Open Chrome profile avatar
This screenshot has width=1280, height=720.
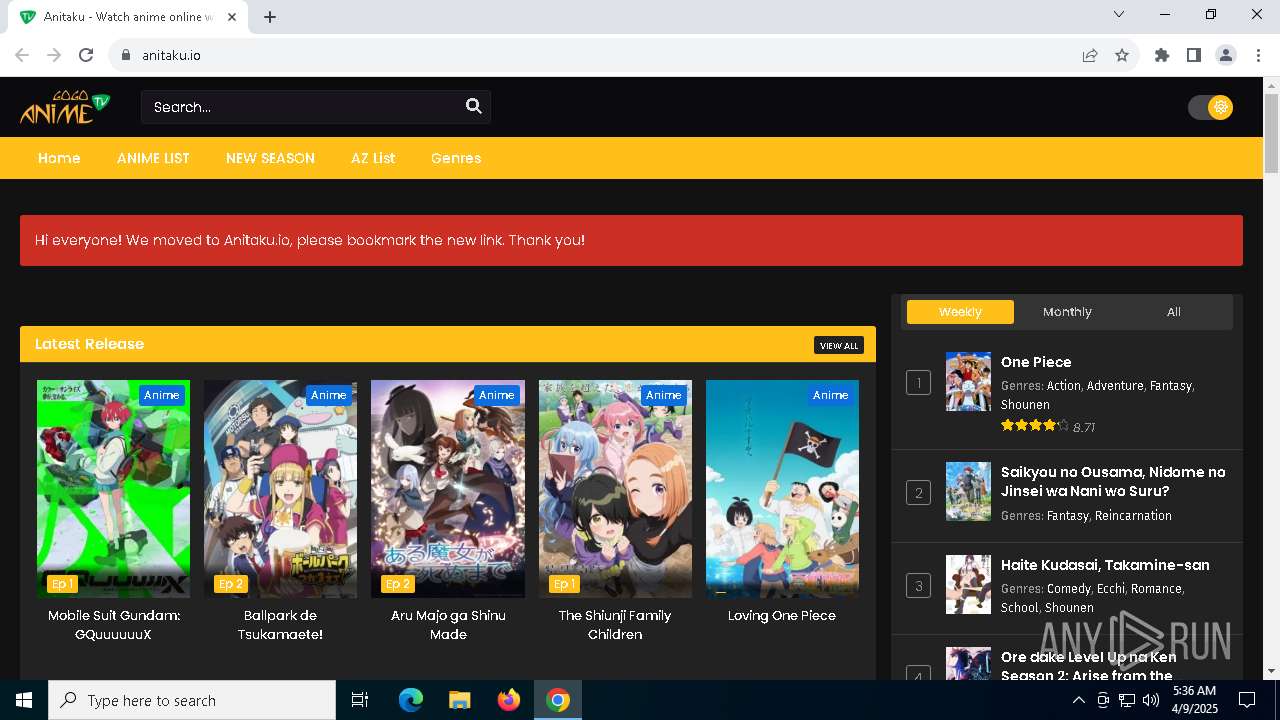[1226, 55]
